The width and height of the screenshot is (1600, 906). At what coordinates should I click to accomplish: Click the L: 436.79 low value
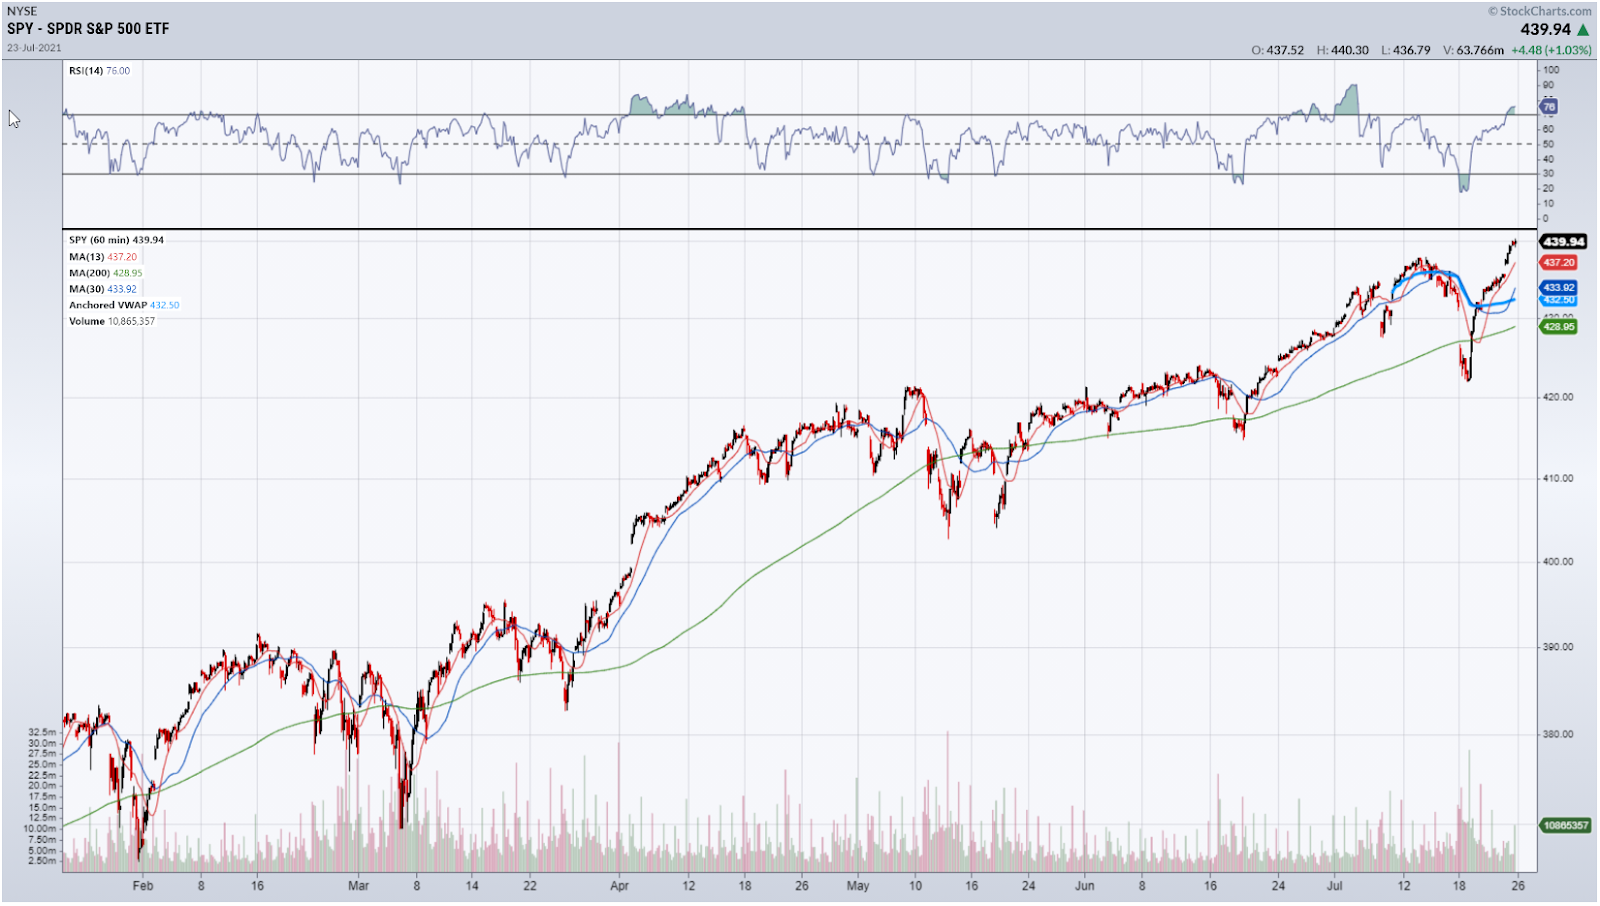pyautogui.click(x=1406, y=50)
